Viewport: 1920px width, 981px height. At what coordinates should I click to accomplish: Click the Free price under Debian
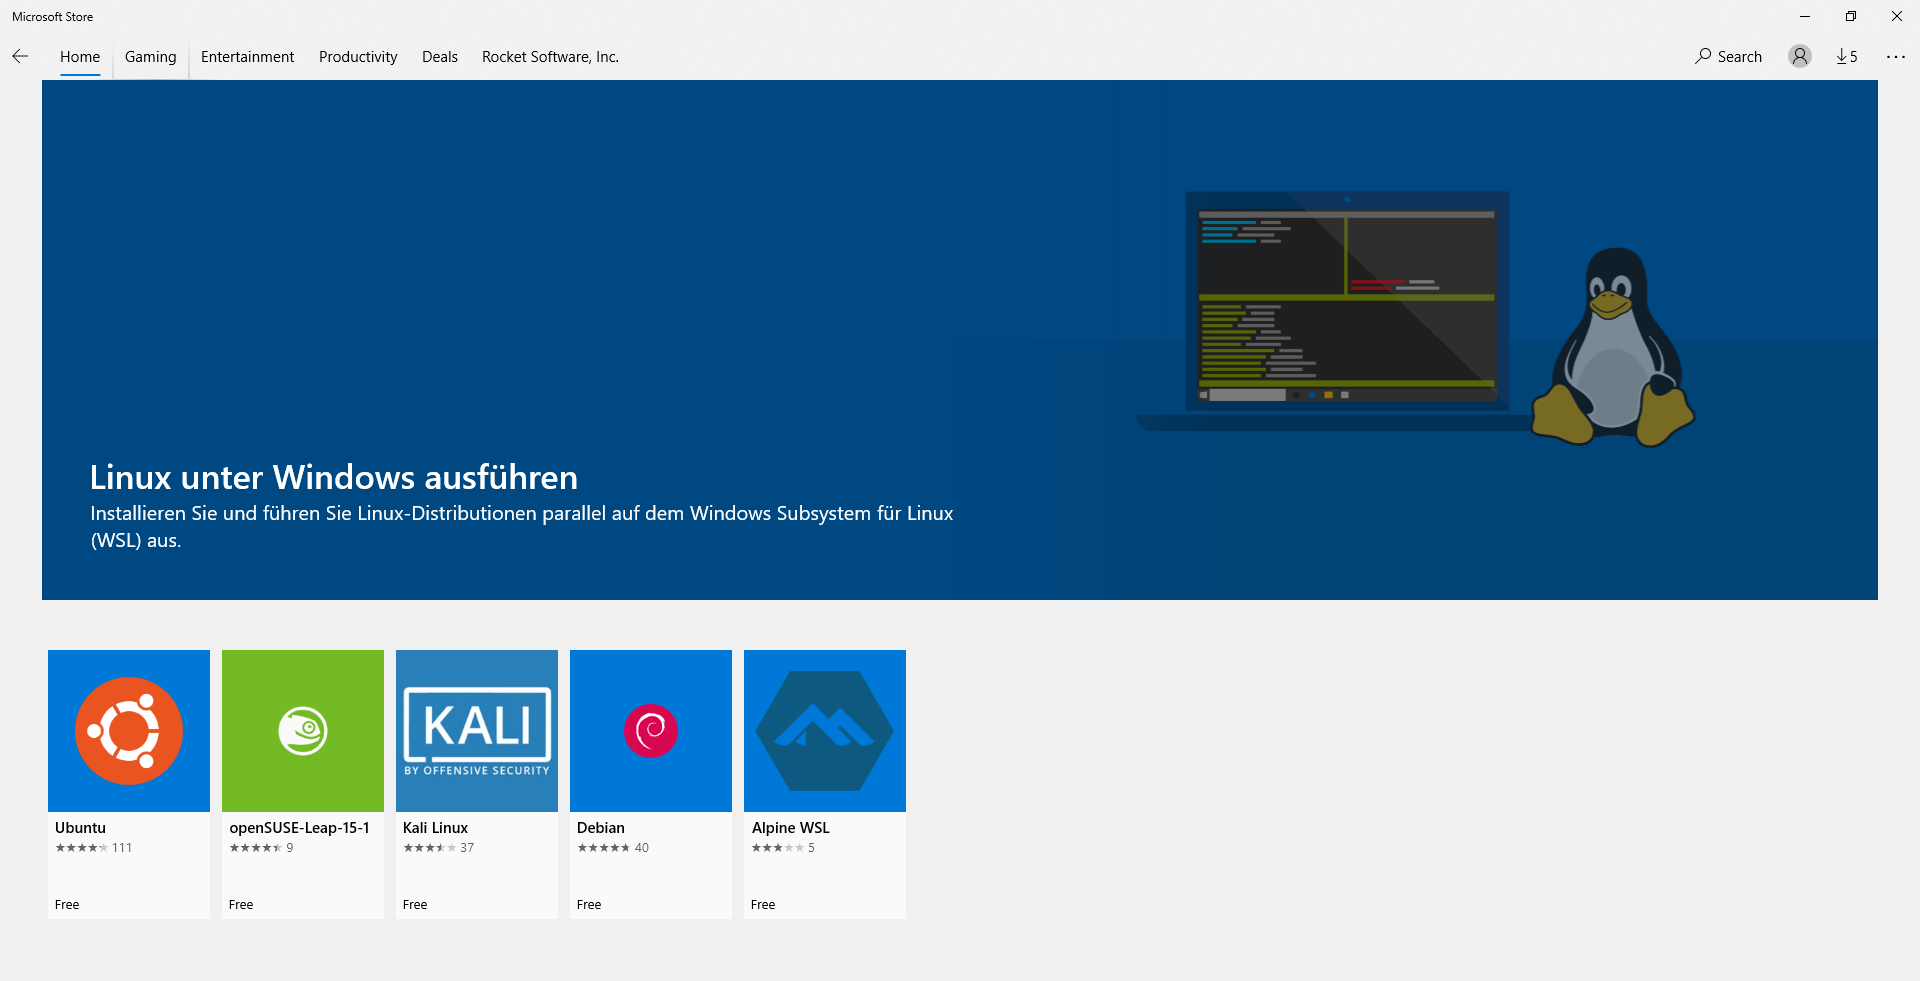tap(589, 905)
